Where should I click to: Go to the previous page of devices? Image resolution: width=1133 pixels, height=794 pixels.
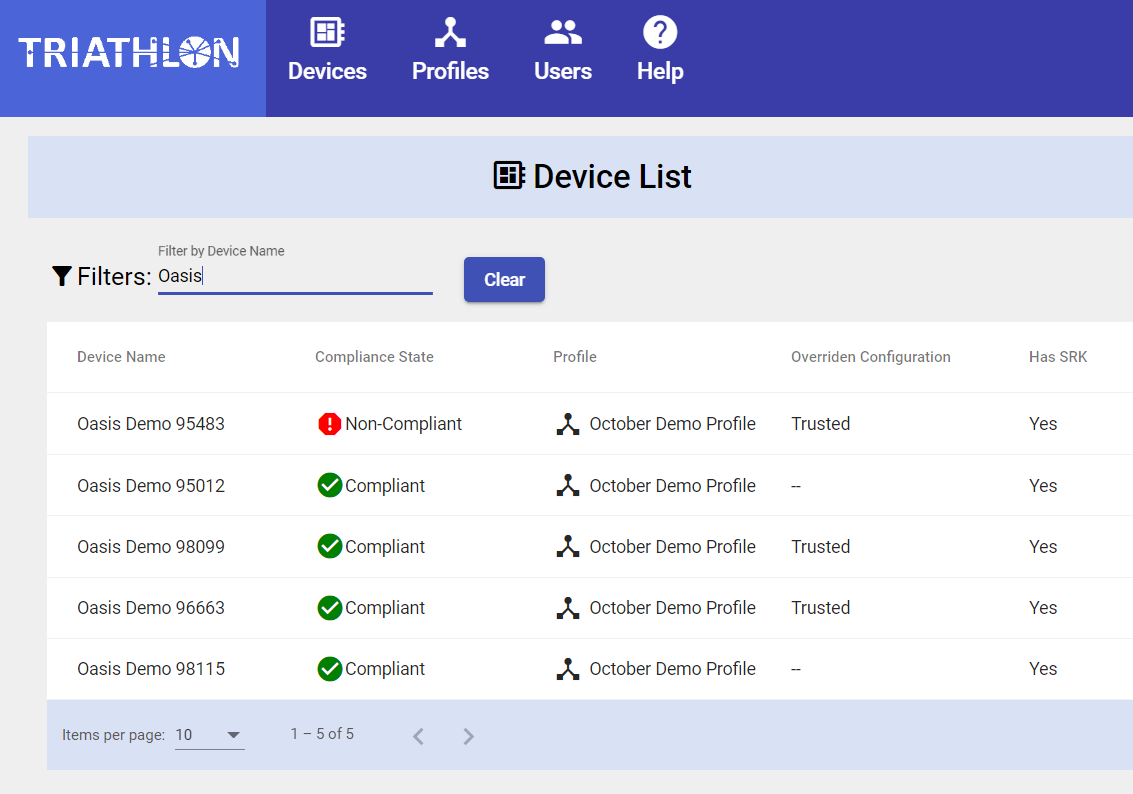(418, 736)
